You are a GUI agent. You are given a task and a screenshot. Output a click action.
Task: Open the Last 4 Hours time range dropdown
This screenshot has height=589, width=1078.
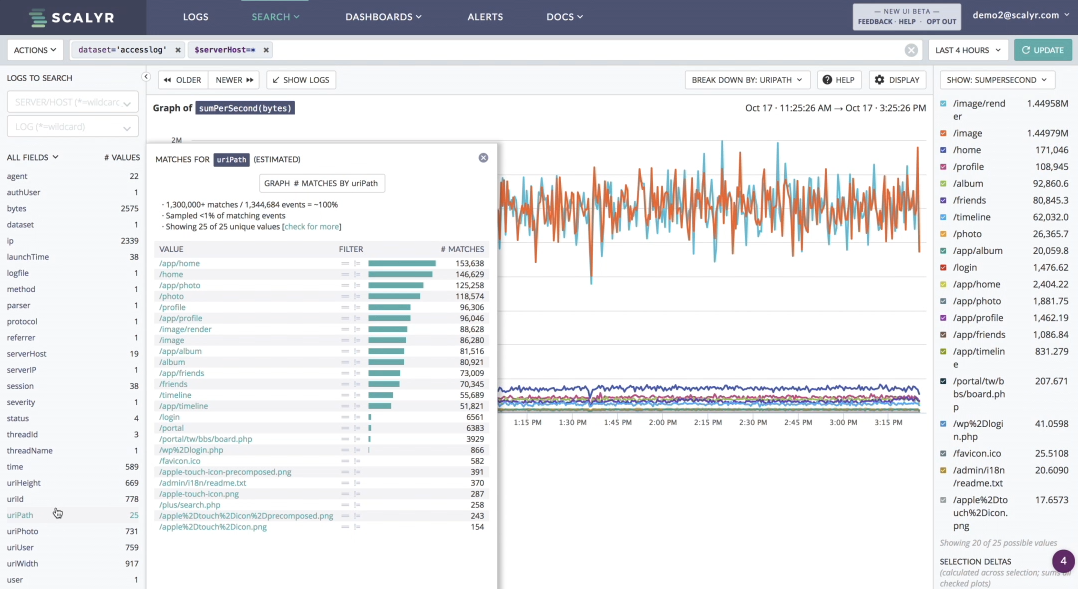pos(966,50)
